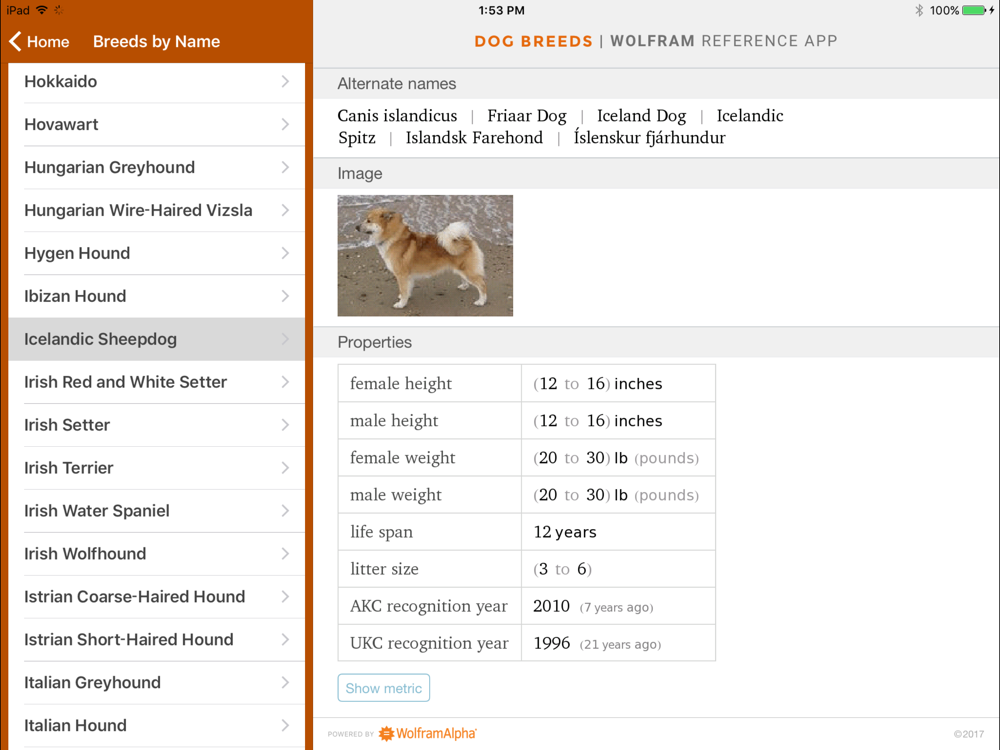Tap the Iceland Dog alternate name
The width and height of the screenshot is (1000, 750).
[x=642, y=115]
